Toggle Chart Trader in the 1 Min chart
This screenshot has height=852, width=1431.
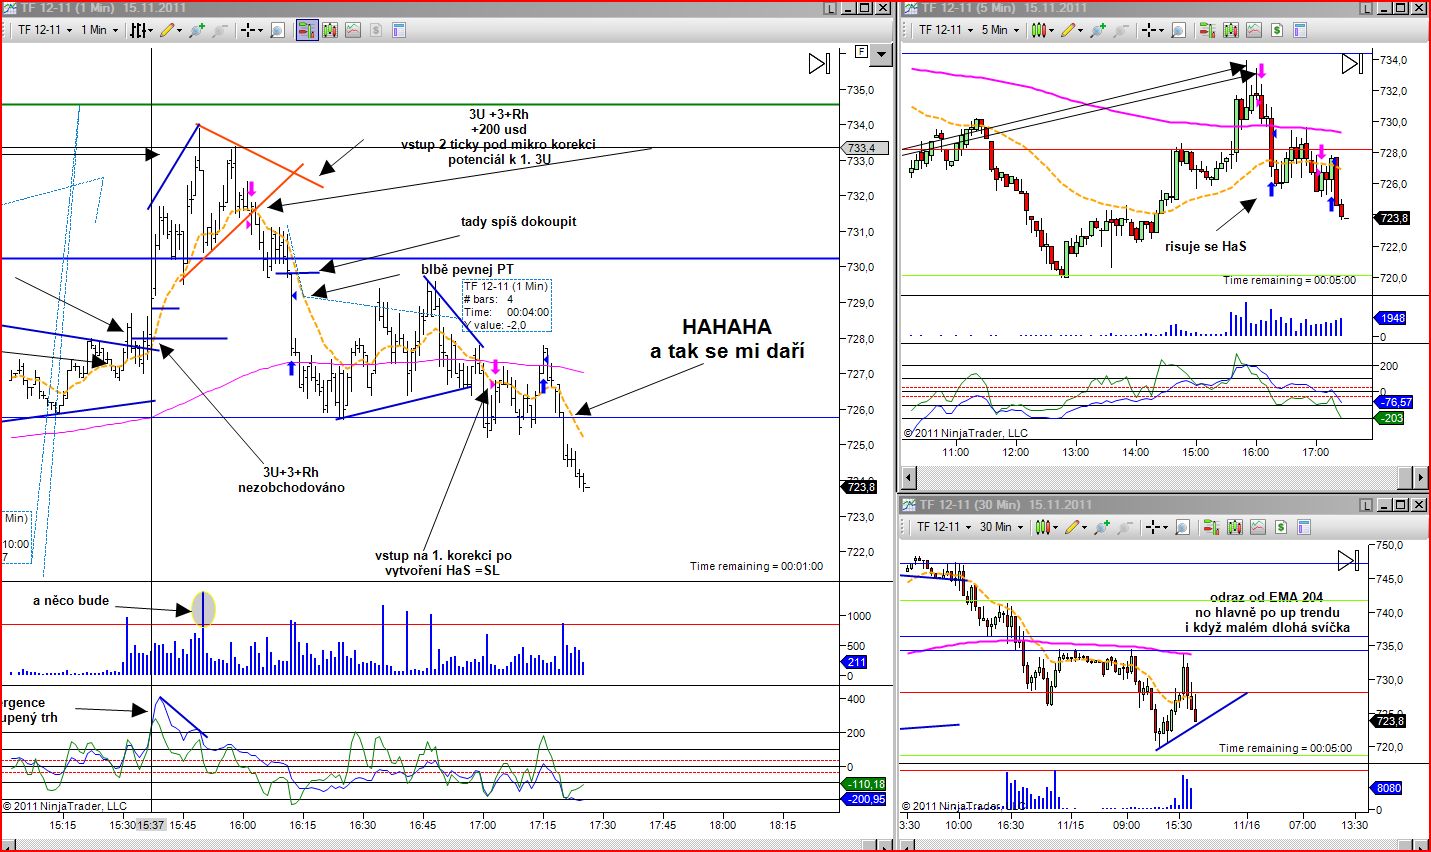pos(307,30)
